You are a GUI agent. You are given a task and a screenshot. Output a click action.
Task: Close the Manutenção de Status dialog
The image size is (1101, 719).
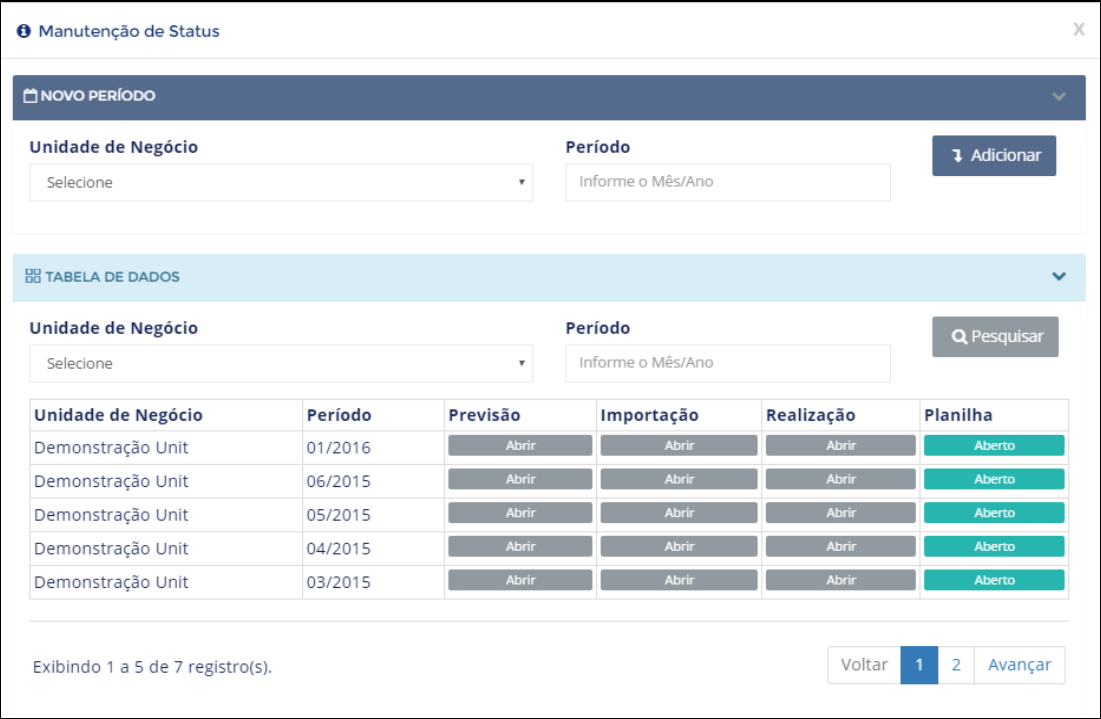coord(1079,29)
